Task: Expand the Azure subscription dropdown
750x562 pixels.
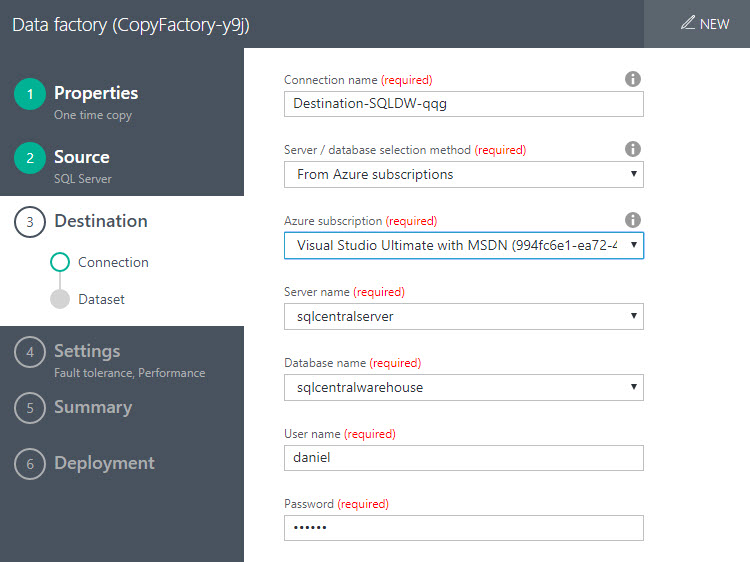Action: (x=463, y=245)
